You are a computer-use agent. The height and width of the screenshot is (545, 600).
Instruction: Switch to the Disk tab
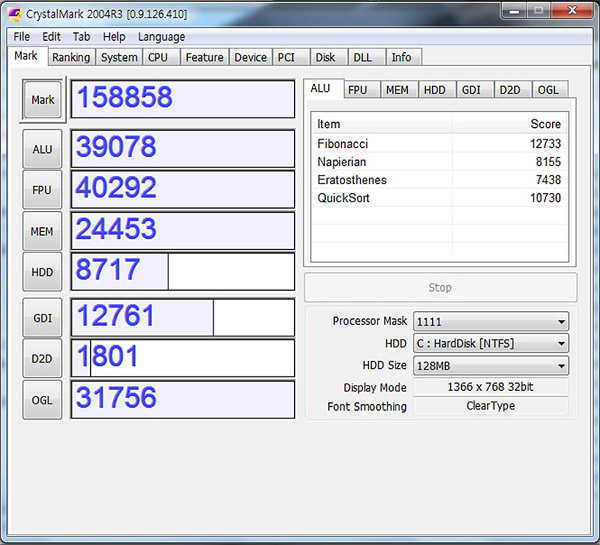tap(329, 57)
